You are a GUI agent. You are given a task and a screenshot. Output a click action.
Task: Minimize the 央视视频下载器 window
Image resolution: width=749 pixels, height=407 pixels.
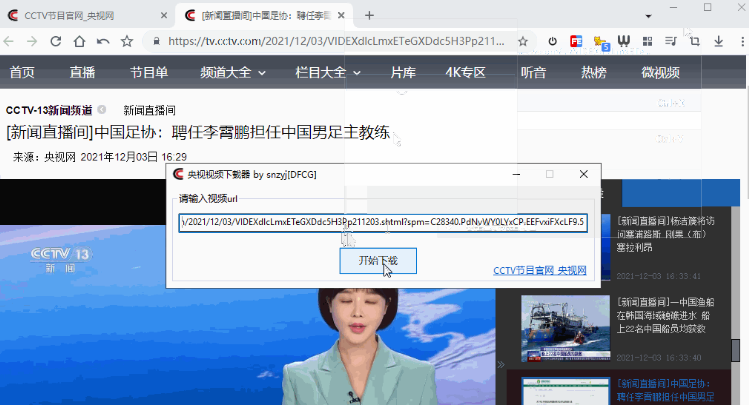point(516,174)
